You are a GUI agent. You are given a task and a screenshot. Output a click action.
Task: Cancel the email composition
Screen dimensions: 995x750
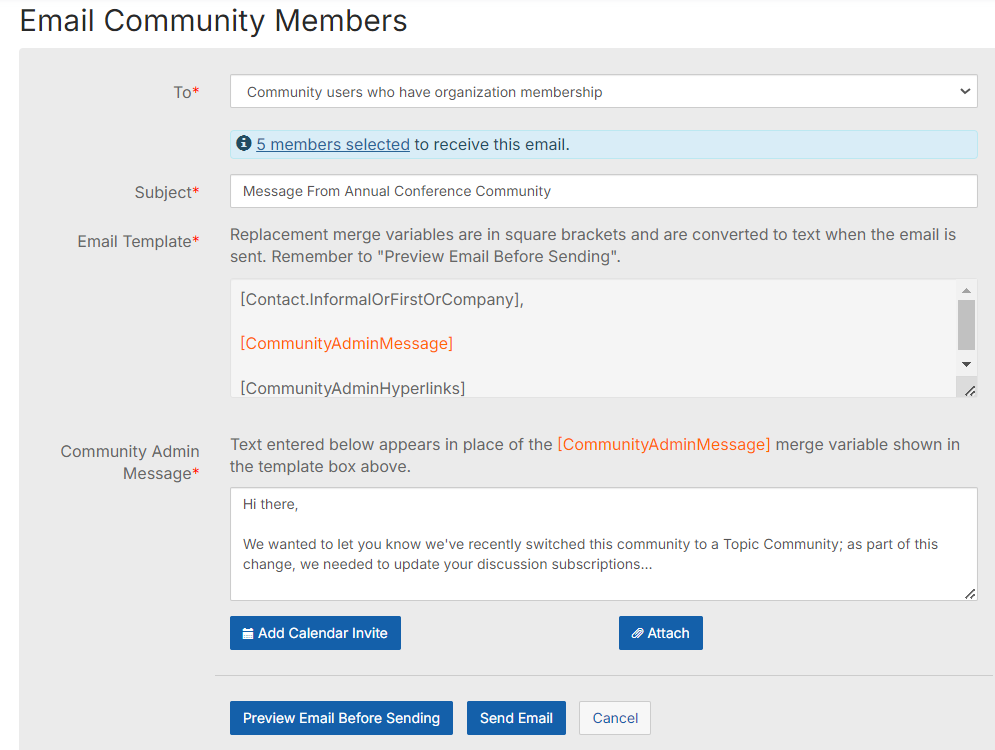coord(614,717)
